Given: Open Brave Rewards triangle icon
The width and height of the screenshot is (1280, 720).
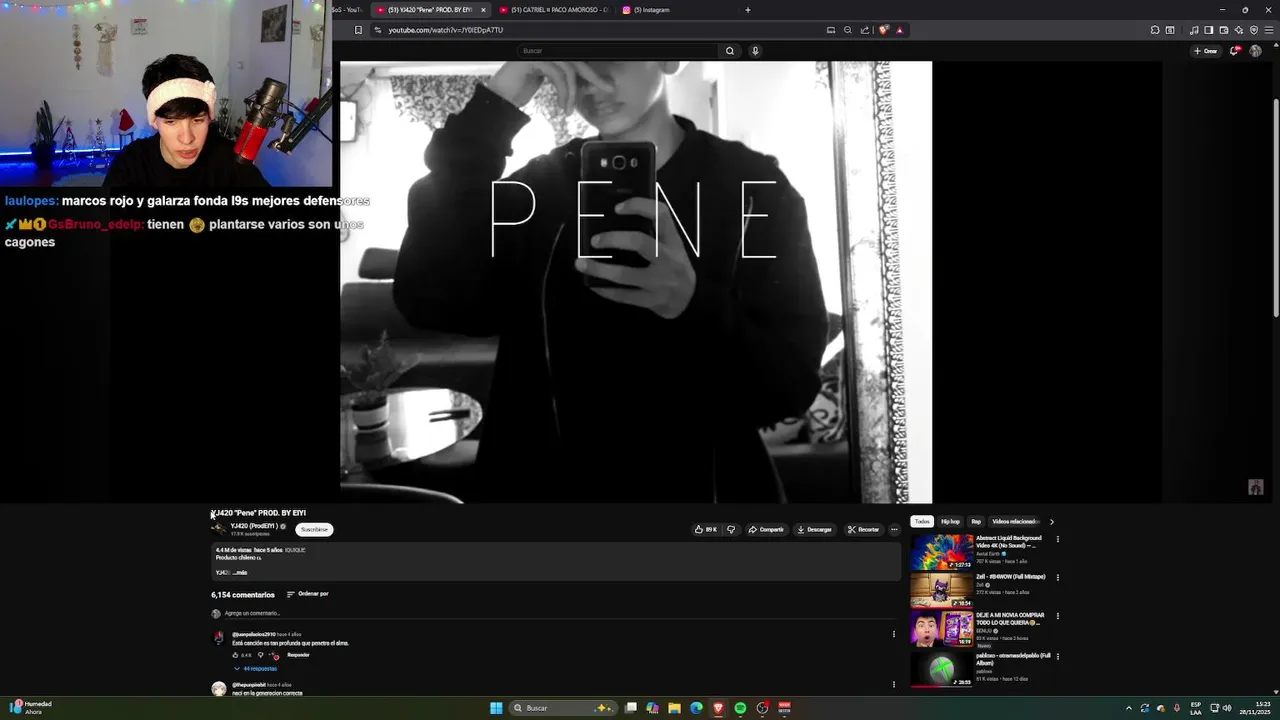Looking at the screenshot, I should click(x=899, y=30).
